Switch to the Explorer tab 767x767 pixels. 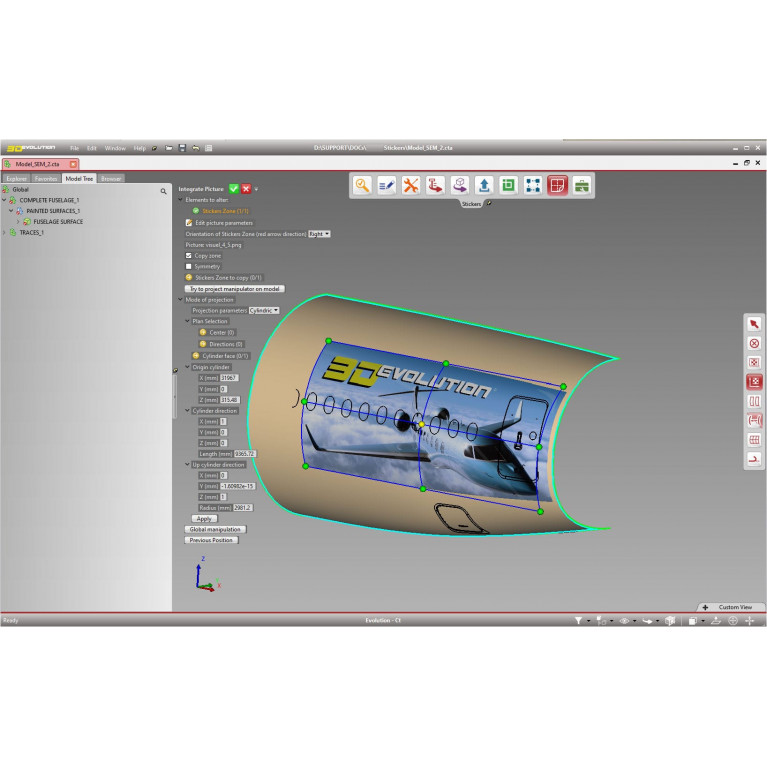point(17,179)
